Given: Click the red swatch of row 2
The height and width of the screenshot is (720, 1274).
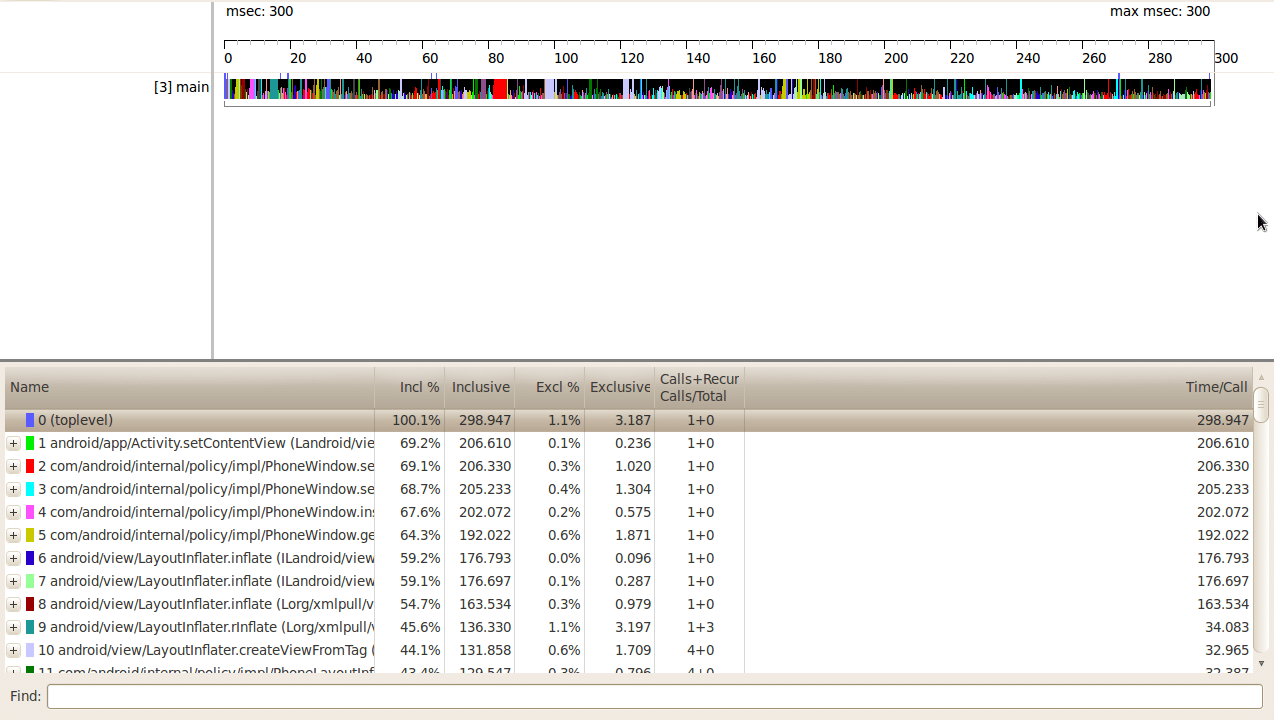Looking at the screenshot, I should 30,466.
